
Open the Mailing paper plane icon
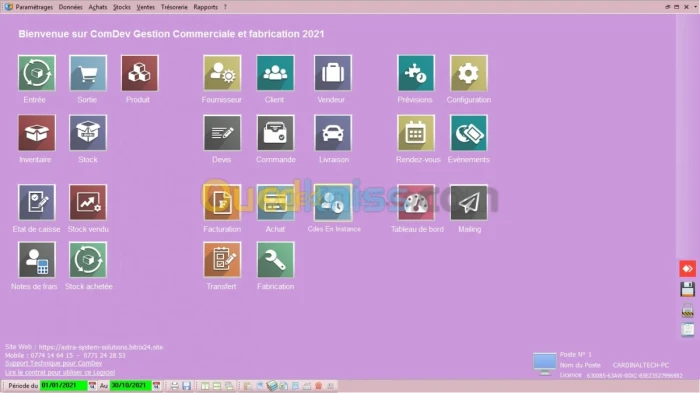tap(469, 202)
